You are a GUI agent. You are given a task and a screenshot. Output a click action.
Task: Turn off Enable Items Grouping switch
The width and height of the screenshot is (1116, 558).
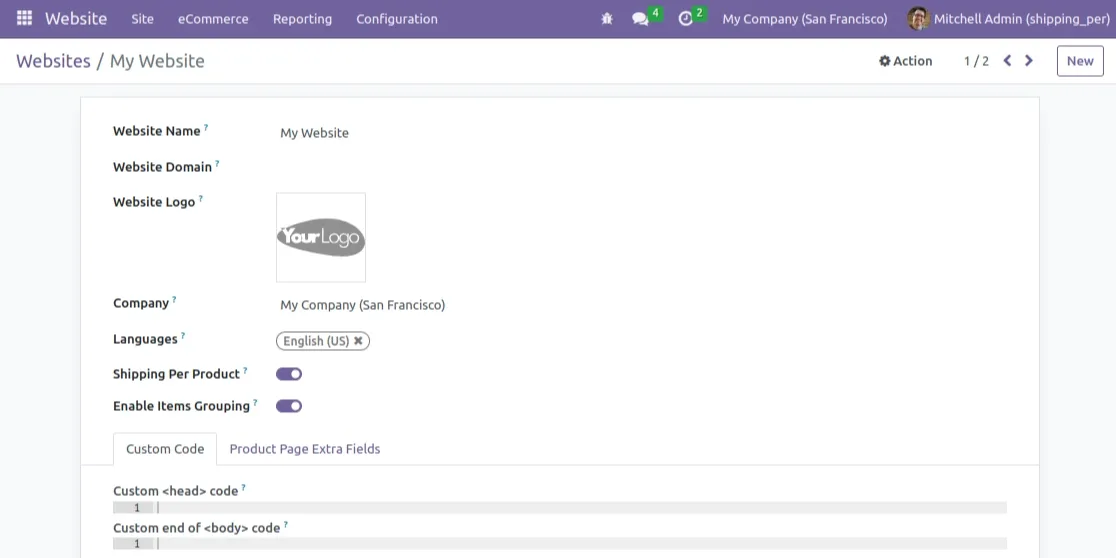point(289,406)
